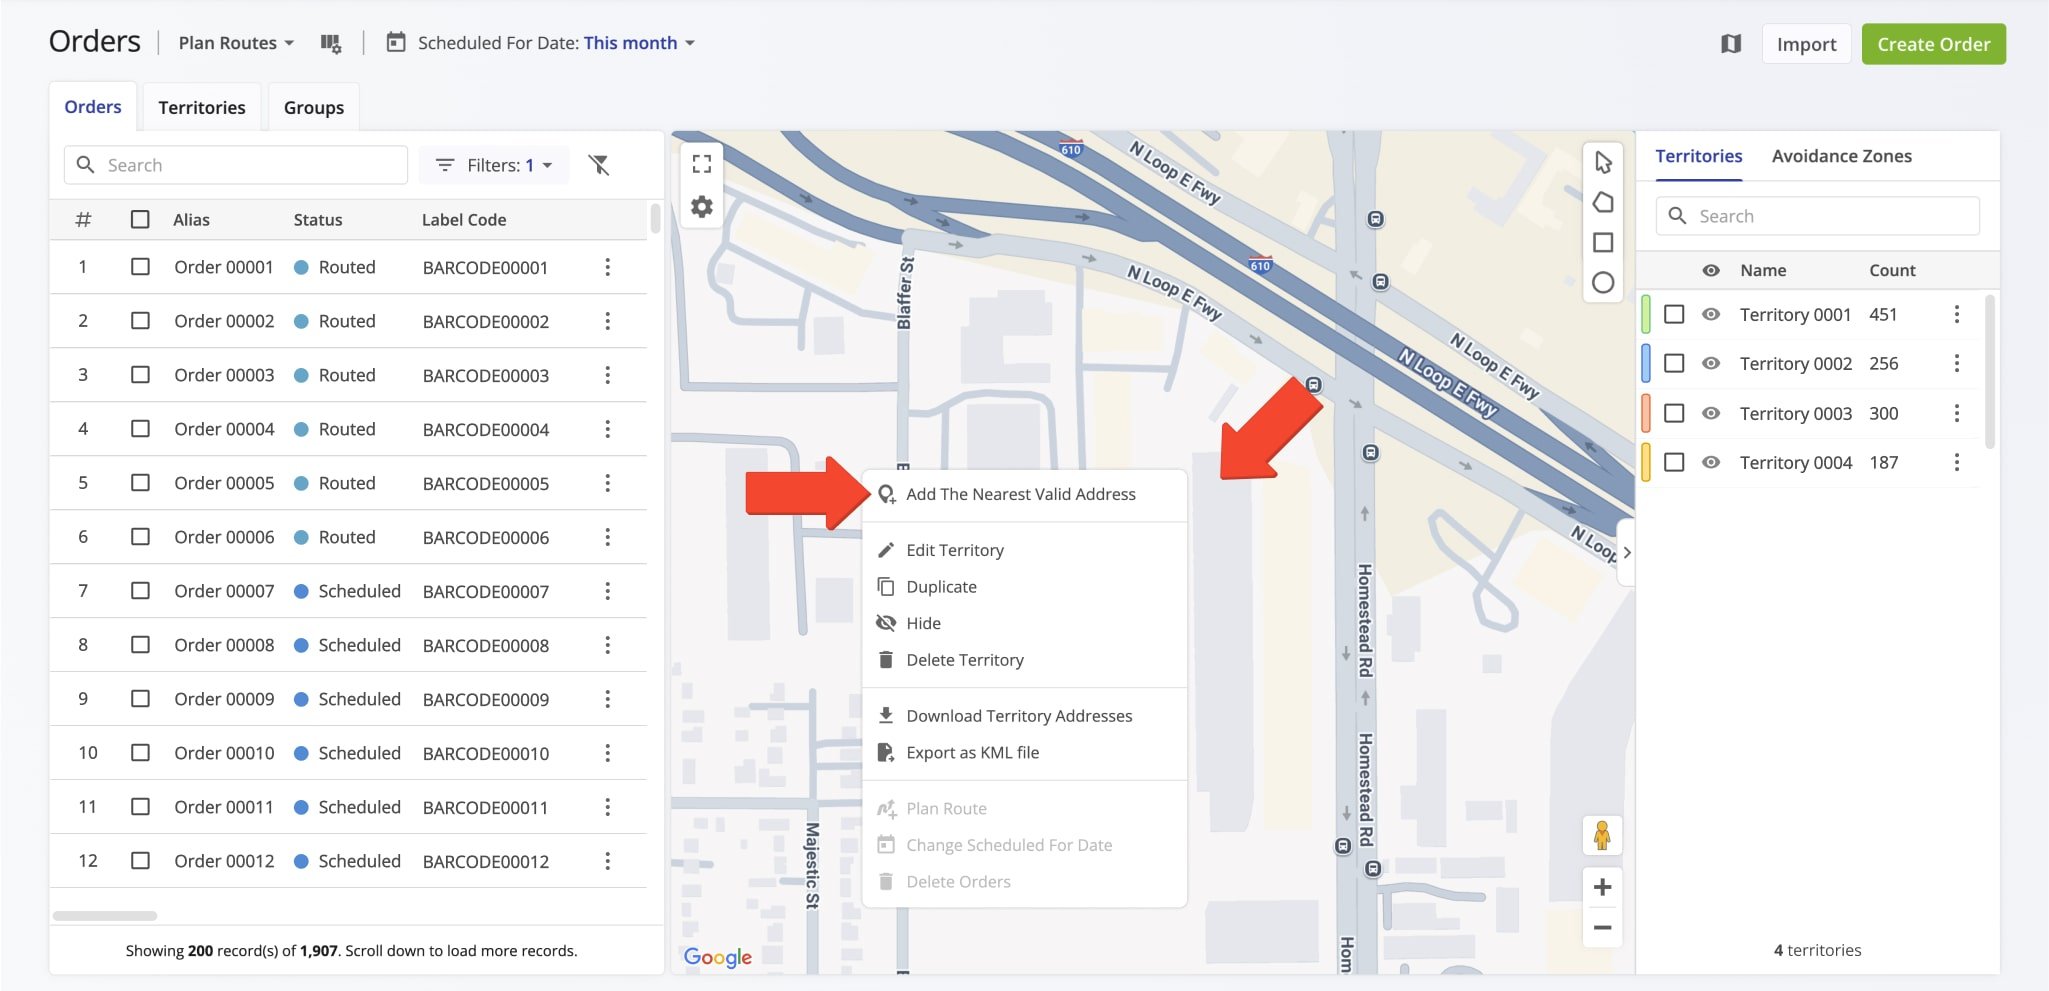Toggle visibility of Territory 0004
This screenshot has height=991, width=2049.
(x=1711, y=462)
